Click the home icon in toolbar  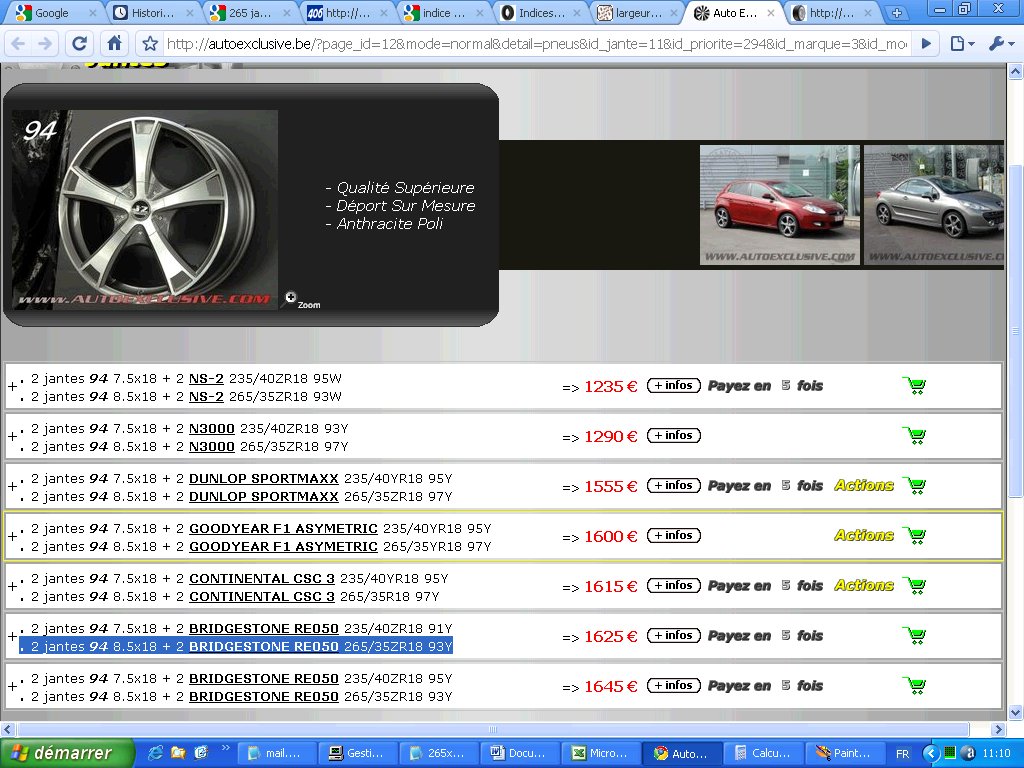[115, 44]
